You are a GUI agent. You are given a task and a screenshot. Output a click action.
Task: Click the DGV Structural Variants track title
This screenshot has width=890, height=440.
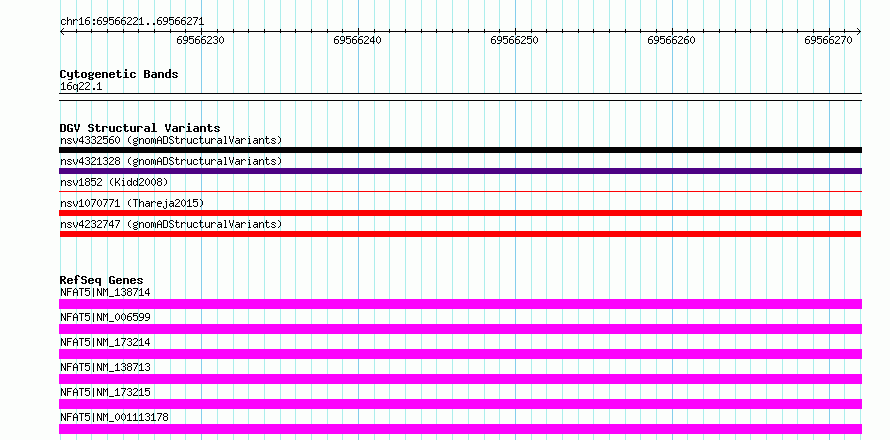coord(140,128)
